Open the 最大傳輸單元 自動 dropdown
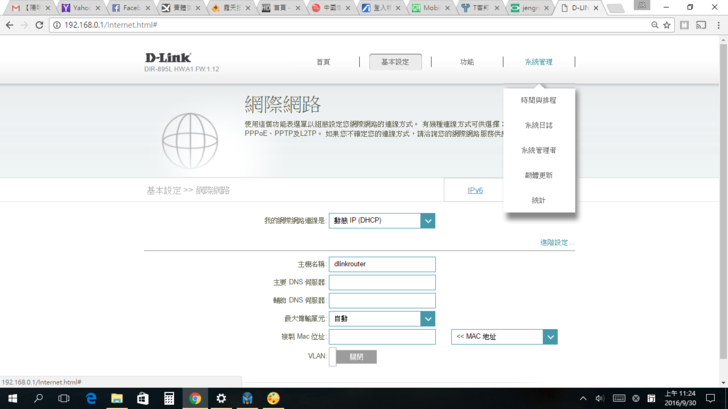728x409 pixels. (427, 319)
